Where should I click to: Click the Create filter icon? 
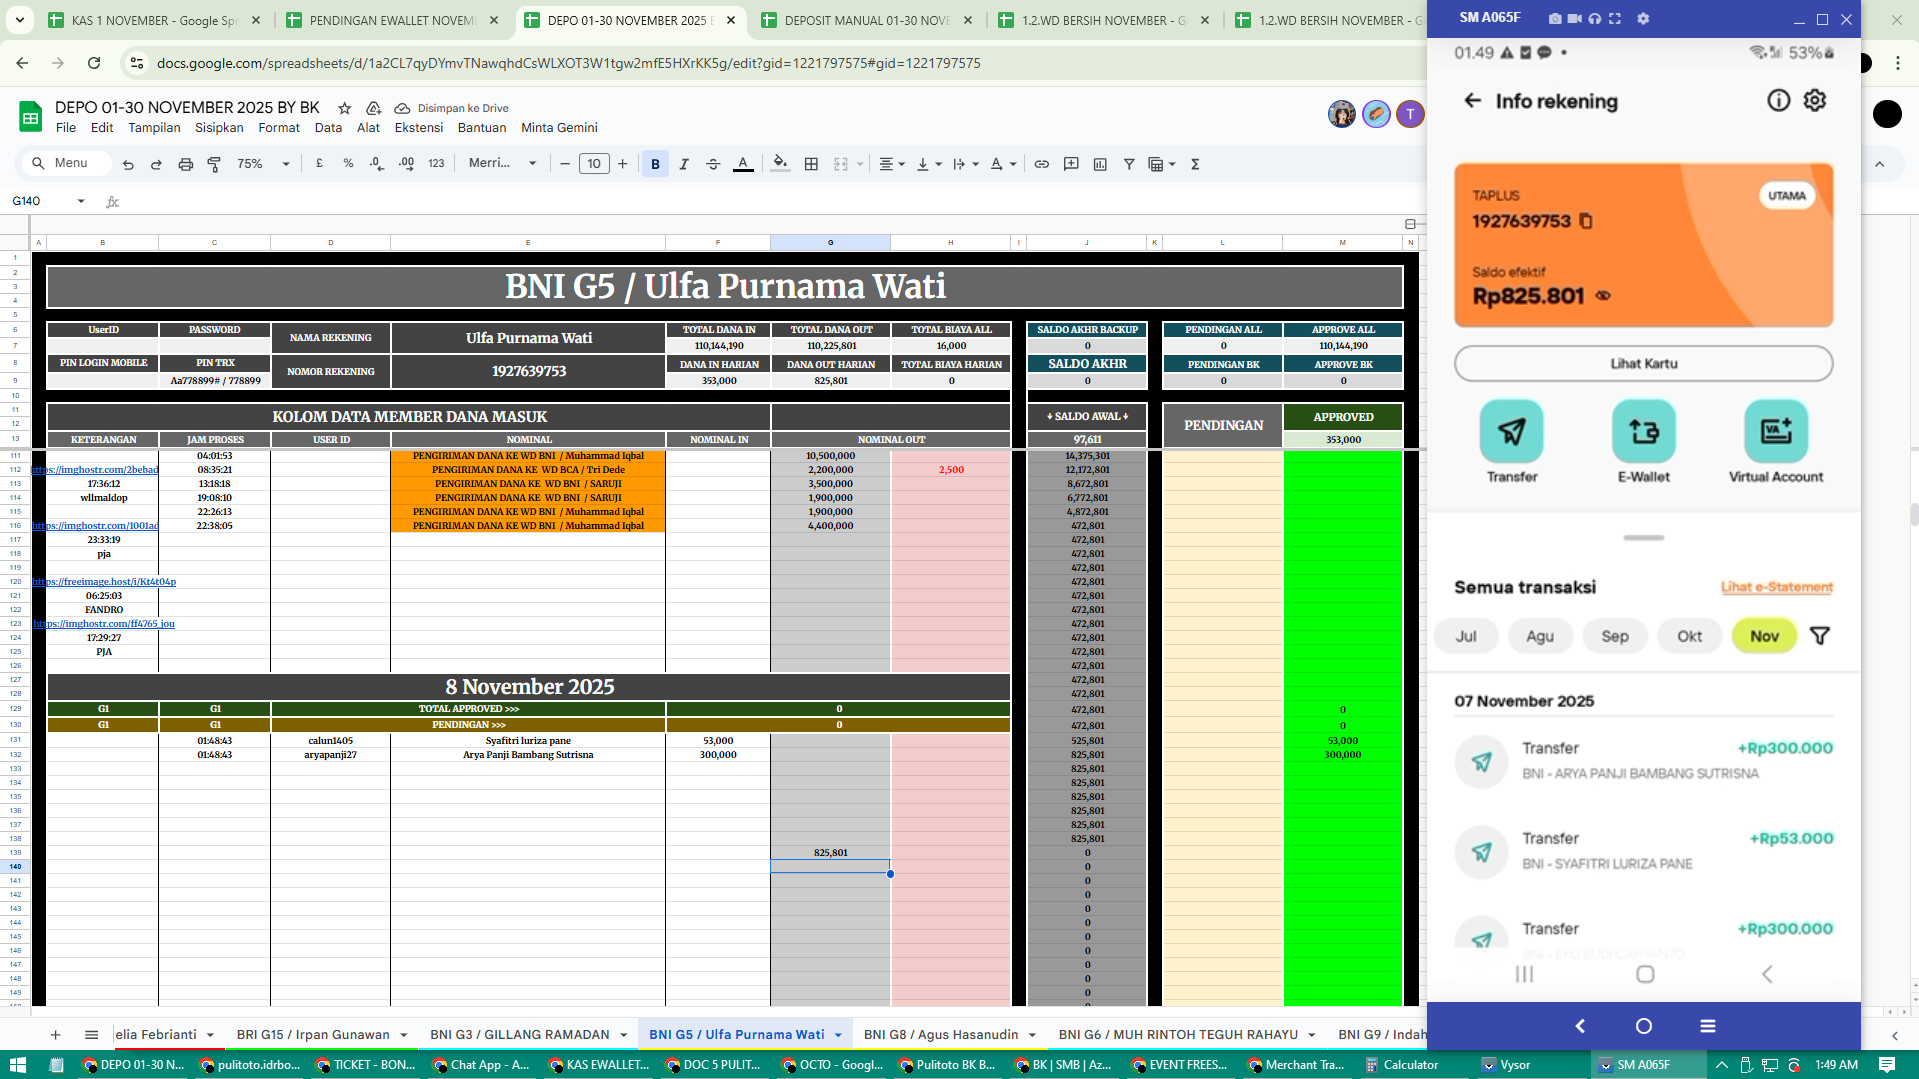(1129, 164)
